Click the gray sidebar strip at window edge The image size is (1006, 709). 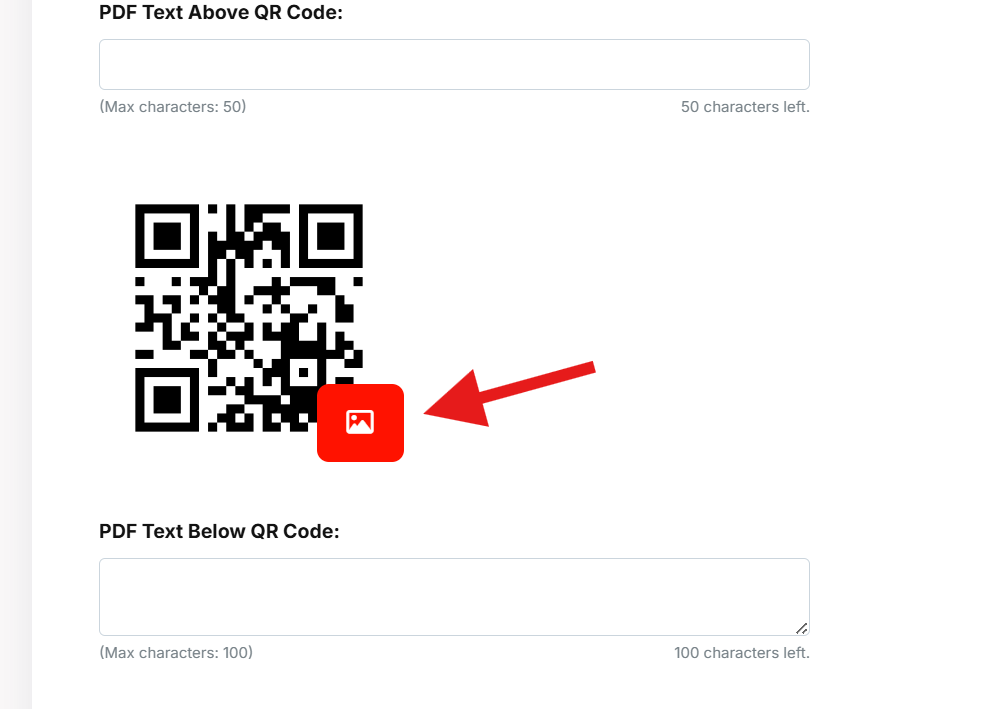pos(15,354)
